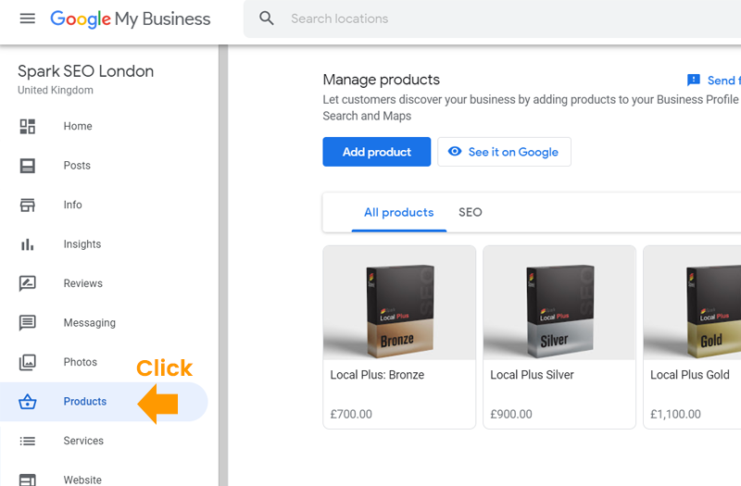
Task: Open Website in the sidebar
Action: 83,480
